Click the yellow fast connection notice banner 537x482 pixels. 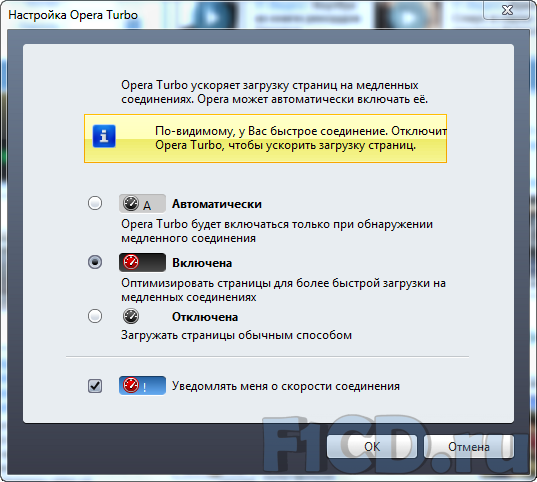[265, 138]
